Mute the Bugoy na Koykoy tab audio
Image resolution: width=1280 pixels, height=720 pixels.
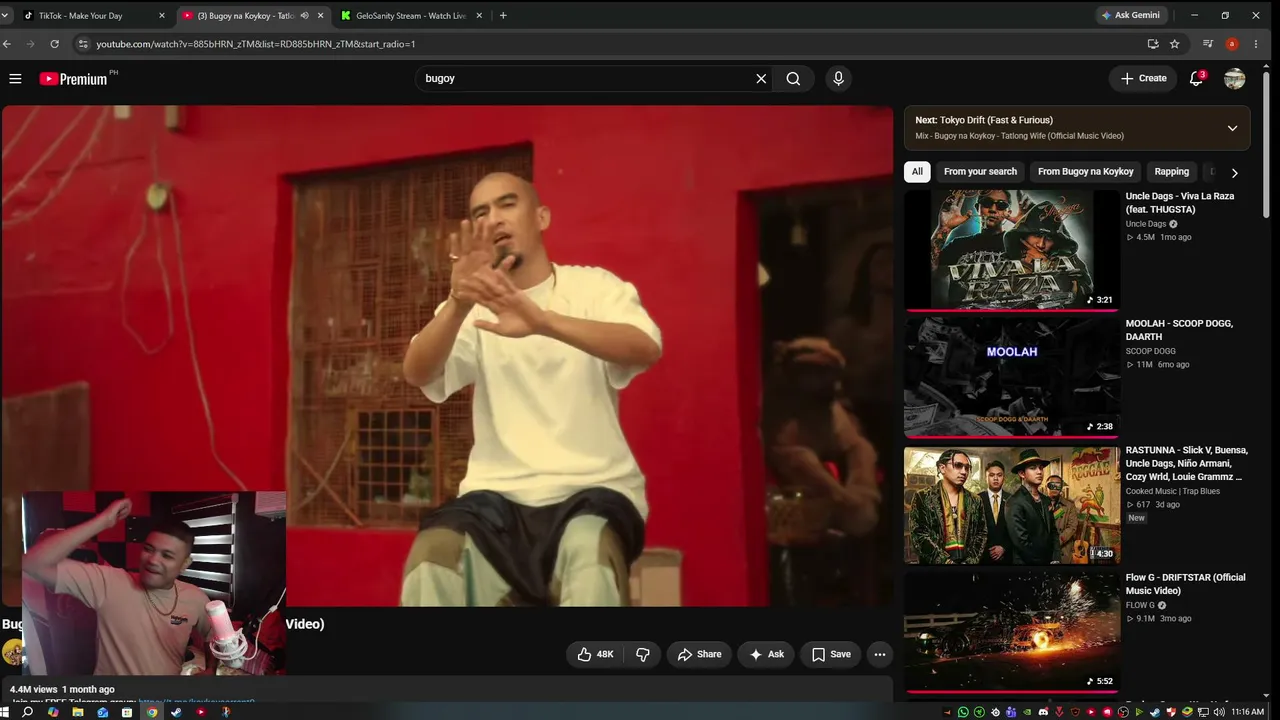point(304,16)
